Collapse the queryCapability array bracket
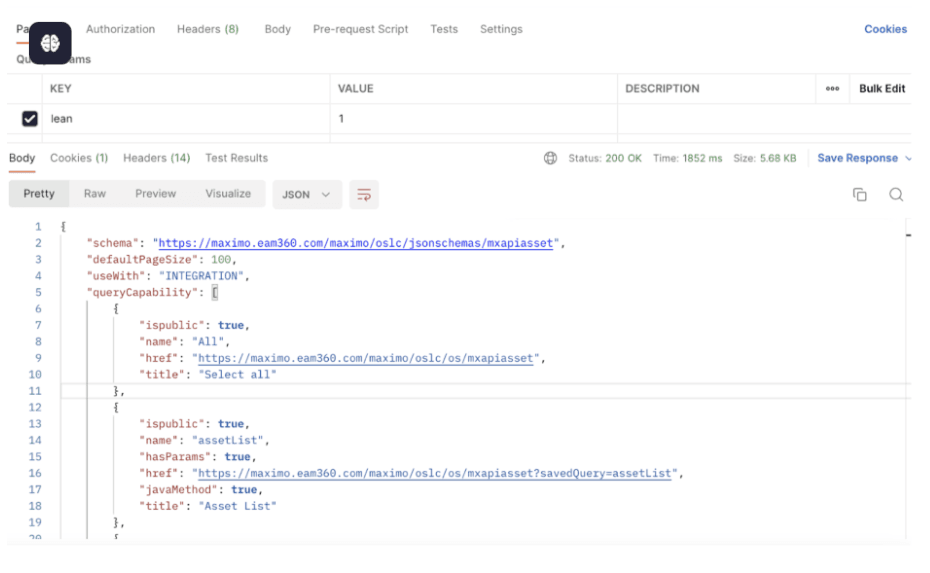This screenshot has height=573, width=930. 215,292
